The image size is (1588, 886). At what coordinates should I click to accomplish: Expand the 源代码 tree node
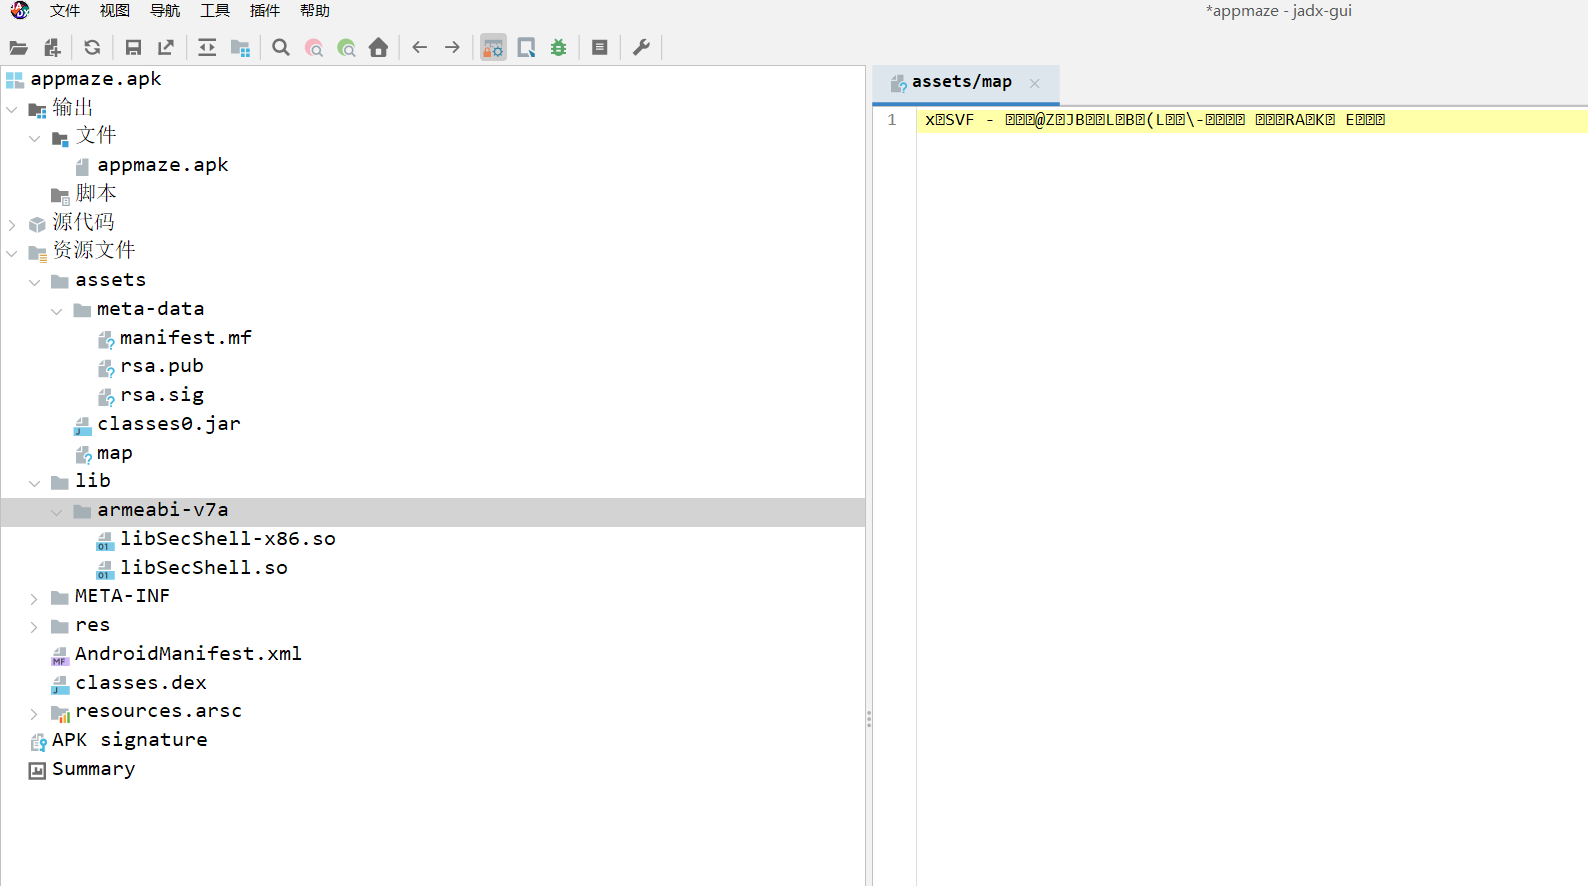(12, 224)
